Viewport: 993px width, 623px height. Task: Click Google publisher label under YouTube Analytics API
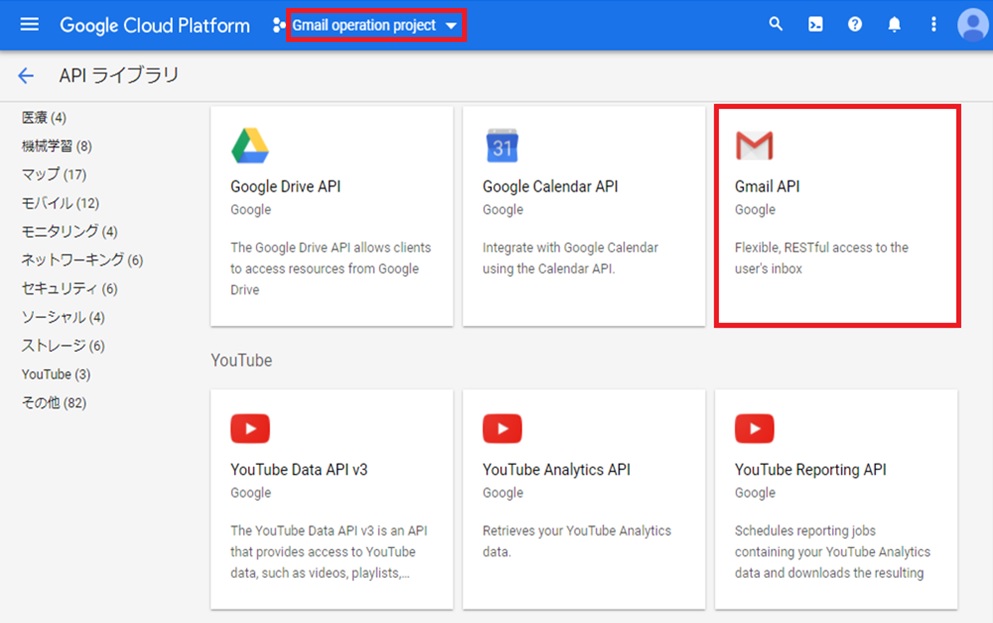click(x=503, y=493)
